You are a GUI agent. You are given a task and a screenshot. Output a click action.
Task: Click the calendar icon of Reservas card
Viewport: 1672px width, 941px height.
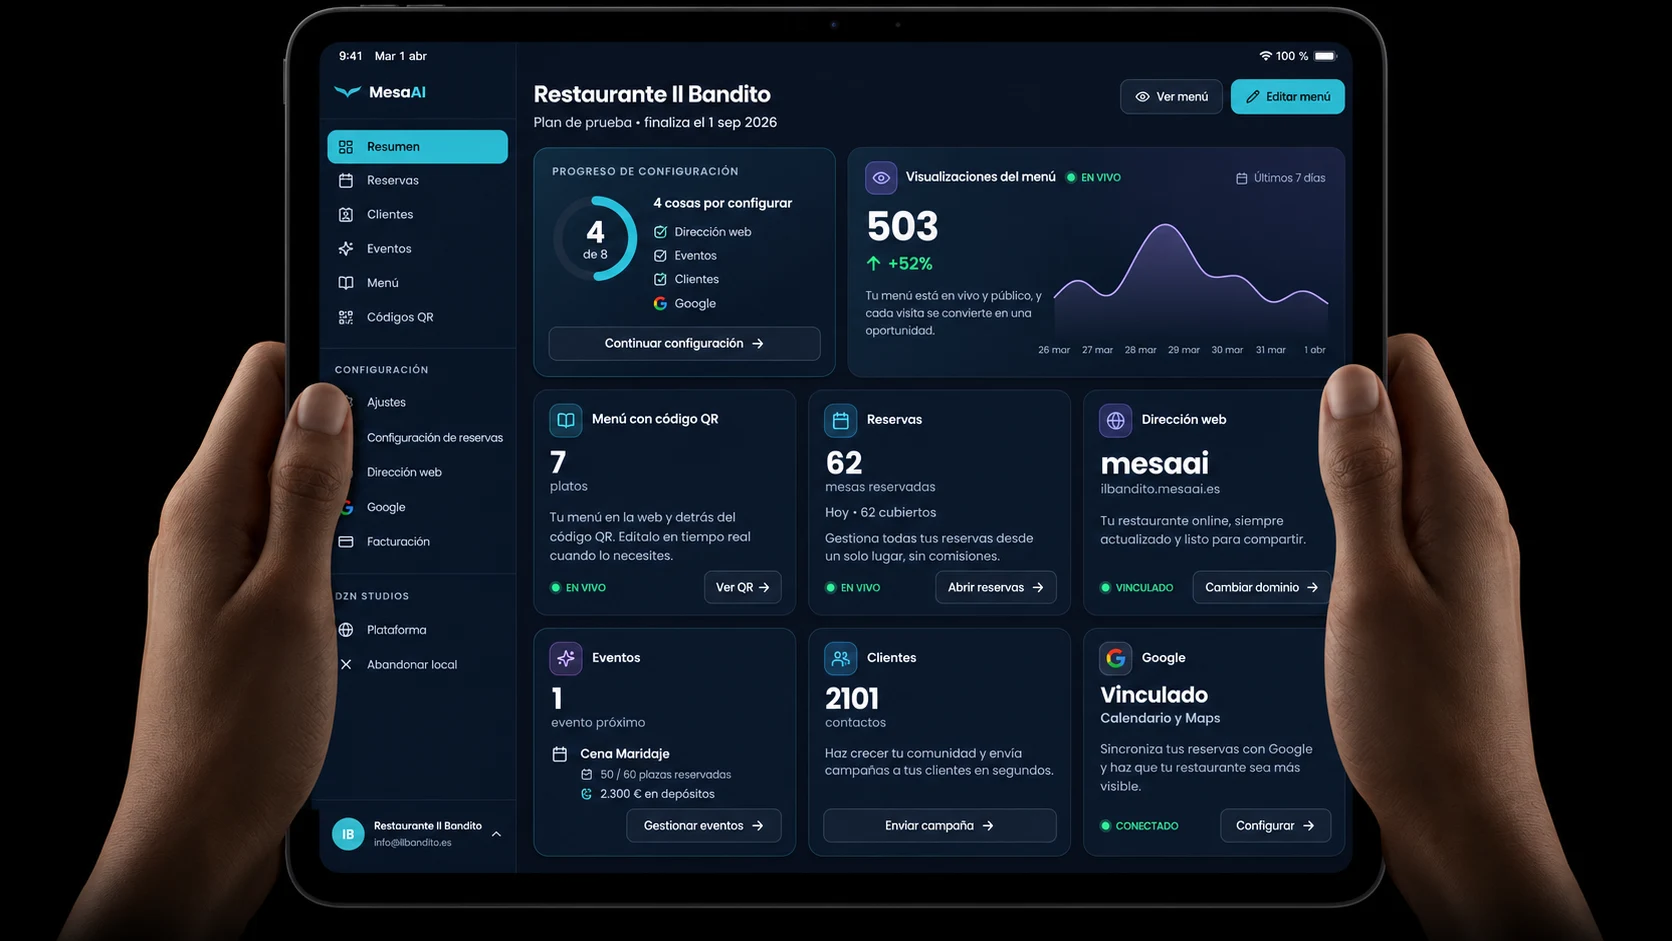pyautogui.click(x=841, y=420)
